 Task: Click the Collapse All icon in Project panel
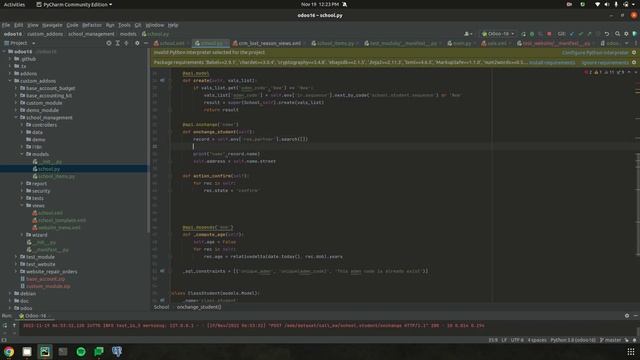pyautogui.click(x=127, y=43)
